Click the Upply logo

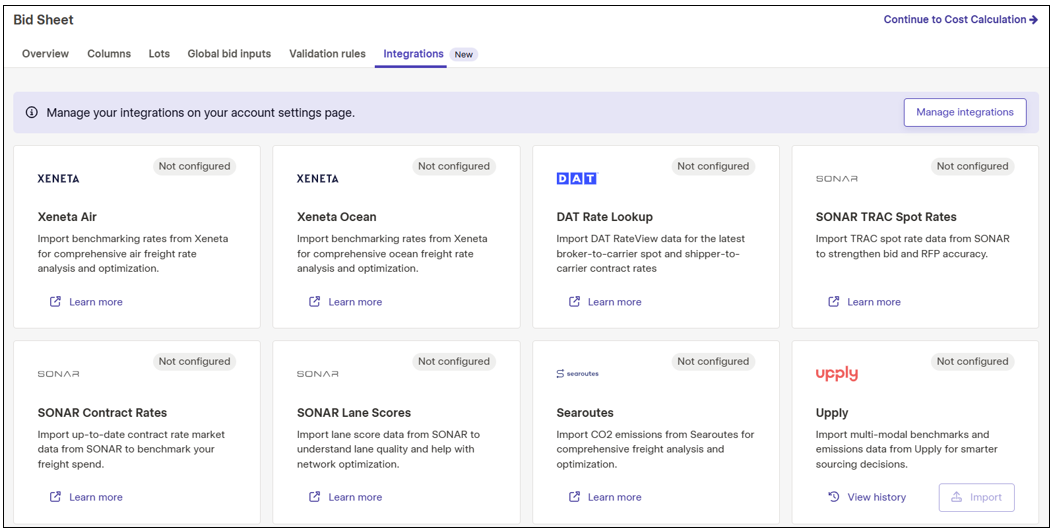(837, 374)
